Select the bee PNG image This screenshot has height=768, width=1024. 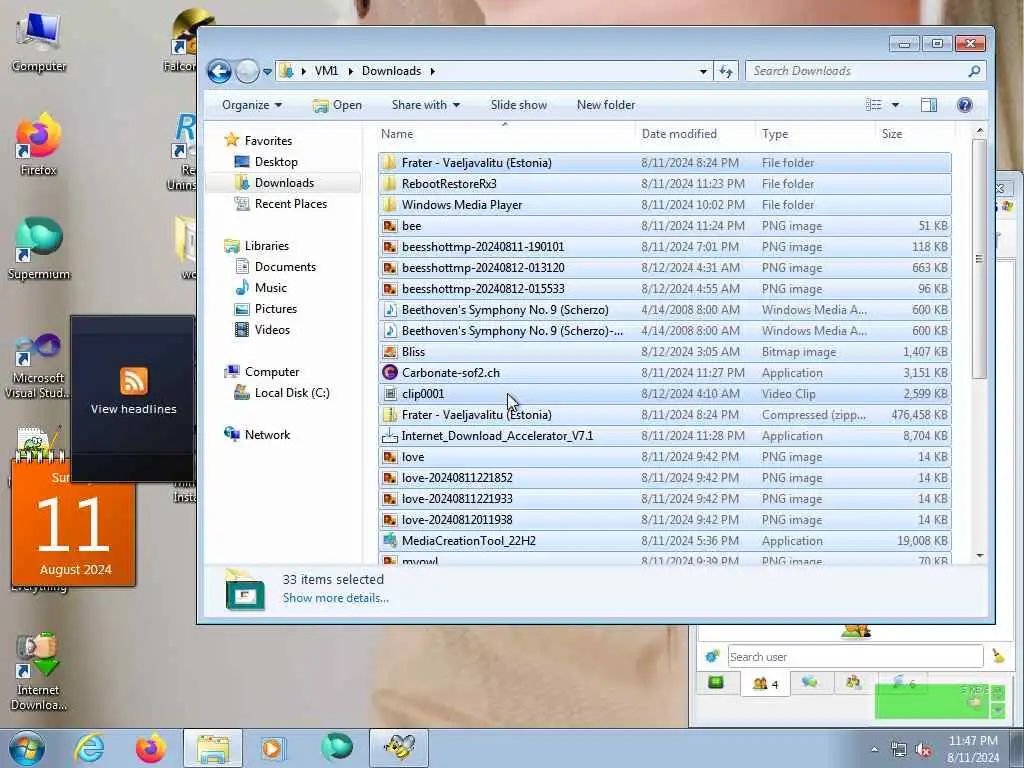664,225
